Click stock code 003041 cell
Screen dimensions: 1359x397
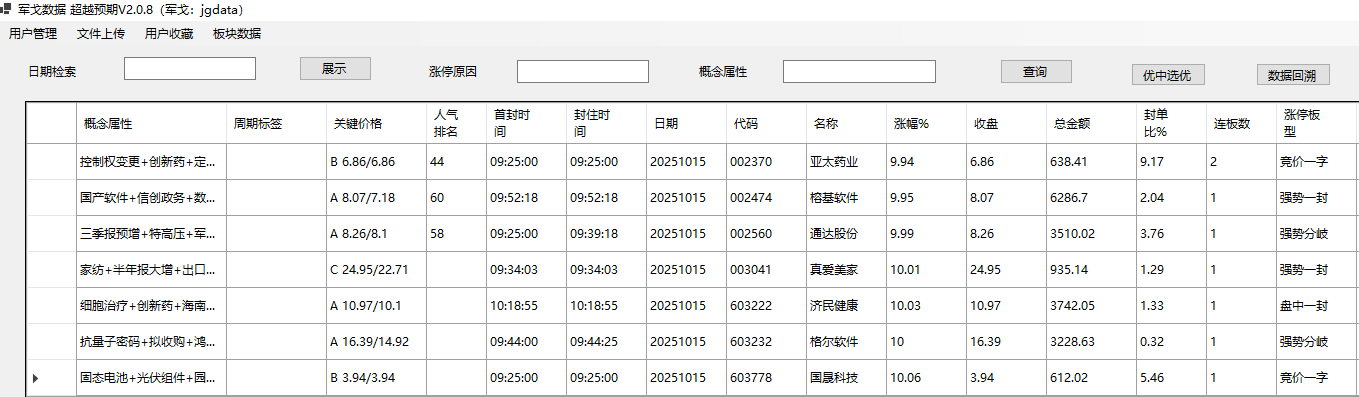point(767,270)
